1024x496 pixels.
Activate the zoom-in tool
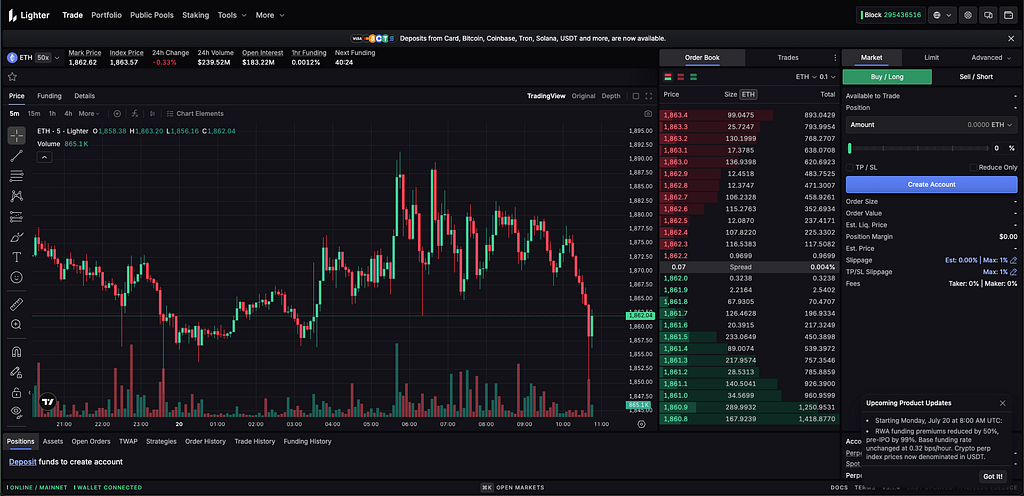(x=16, y=324)
